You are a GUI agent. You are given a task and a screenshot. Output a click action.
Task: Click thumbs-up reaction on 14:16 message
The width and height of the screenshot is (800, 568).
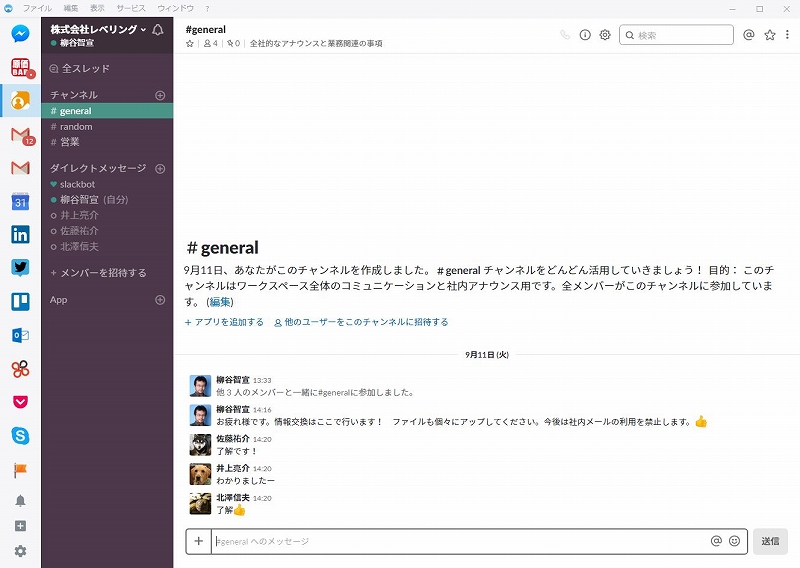[x=701, y=422]
